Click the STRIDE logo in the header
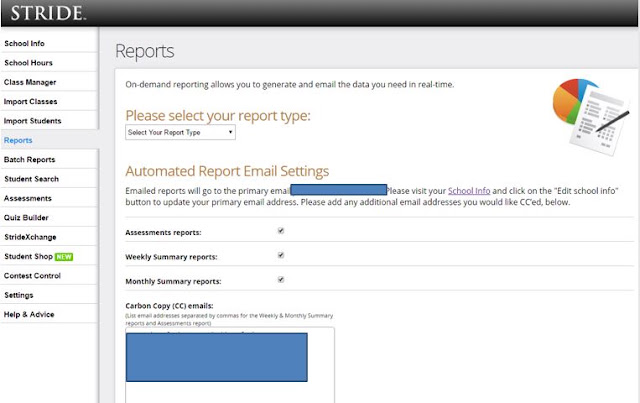Image resolution: width=640 pixels, height=403 pixels. [x=48, y=13]
